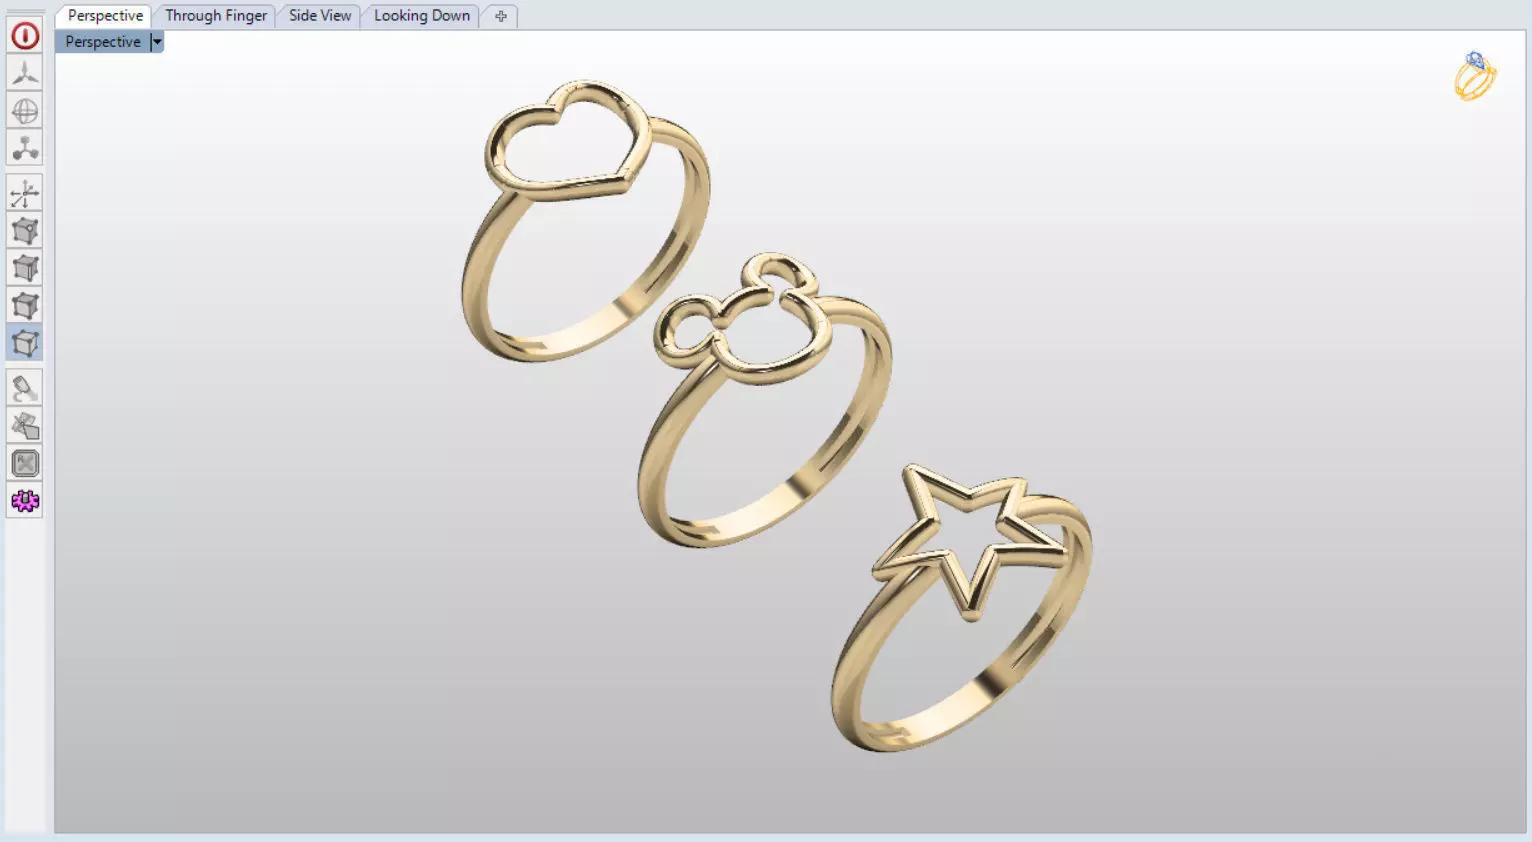Click the overlapping swatches icon

point(25,426)
